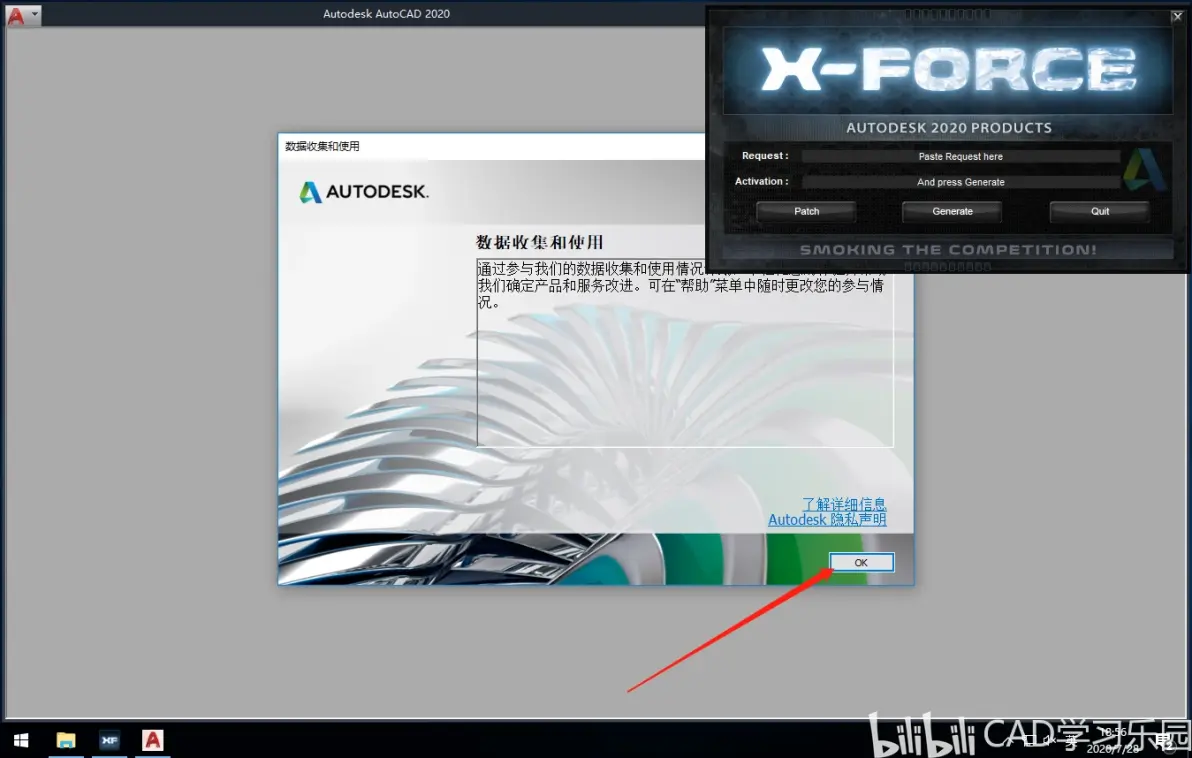Open the Windows Start menu
Viewport: 1192px width, 758px height.
pos(21,740)
